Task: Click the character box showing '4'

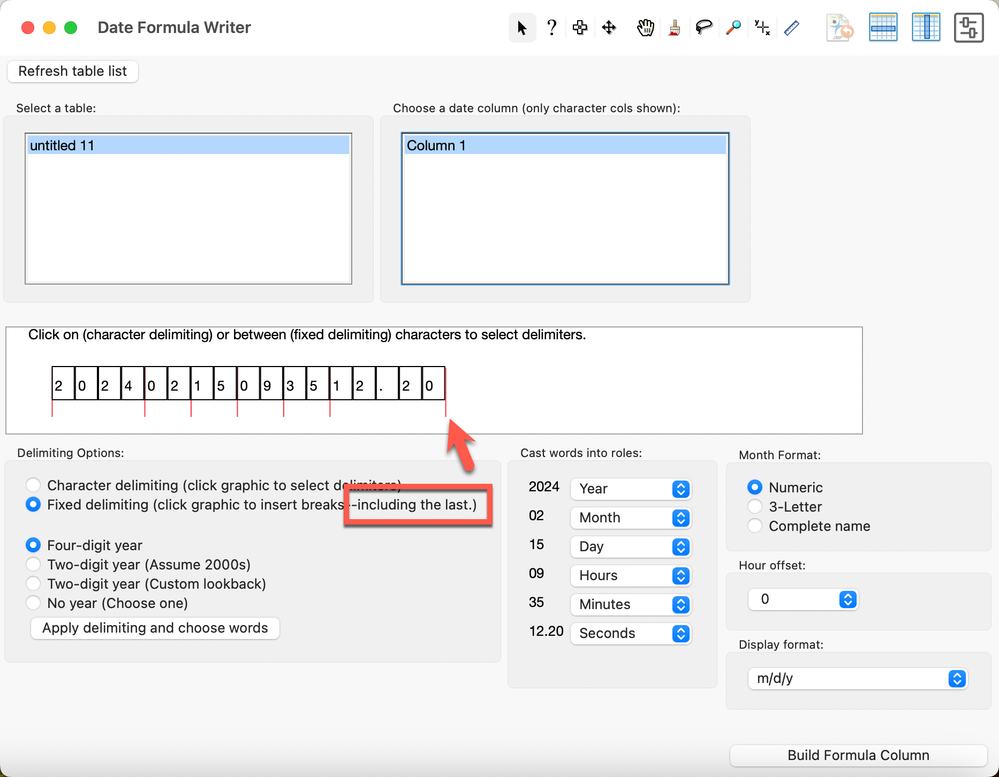Action: pos(133,383)
